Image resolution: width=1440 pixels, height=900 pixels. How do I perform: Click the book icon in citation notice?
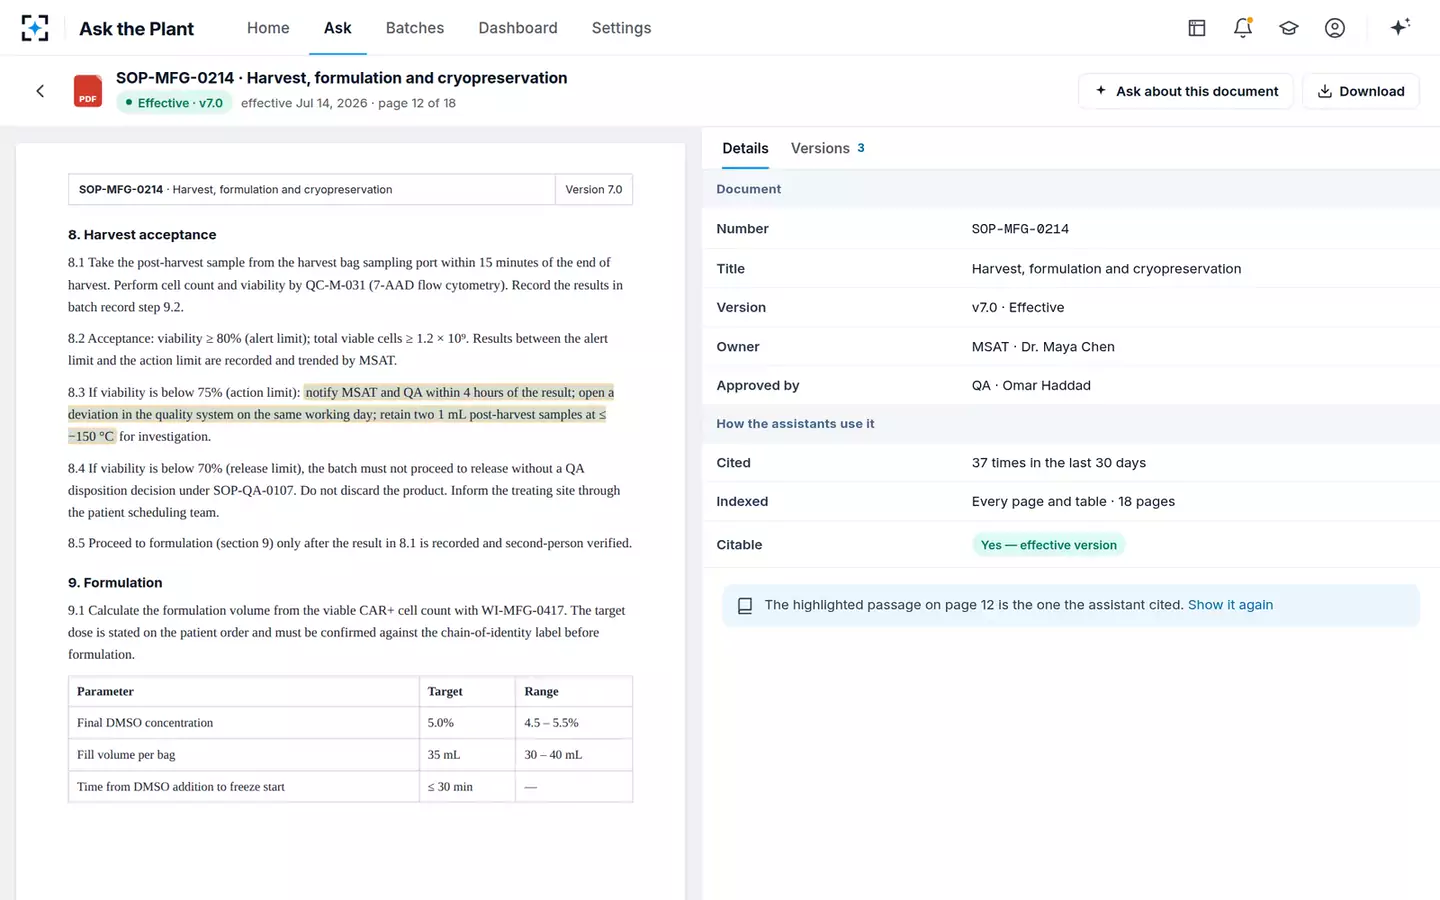click(745, 606)
